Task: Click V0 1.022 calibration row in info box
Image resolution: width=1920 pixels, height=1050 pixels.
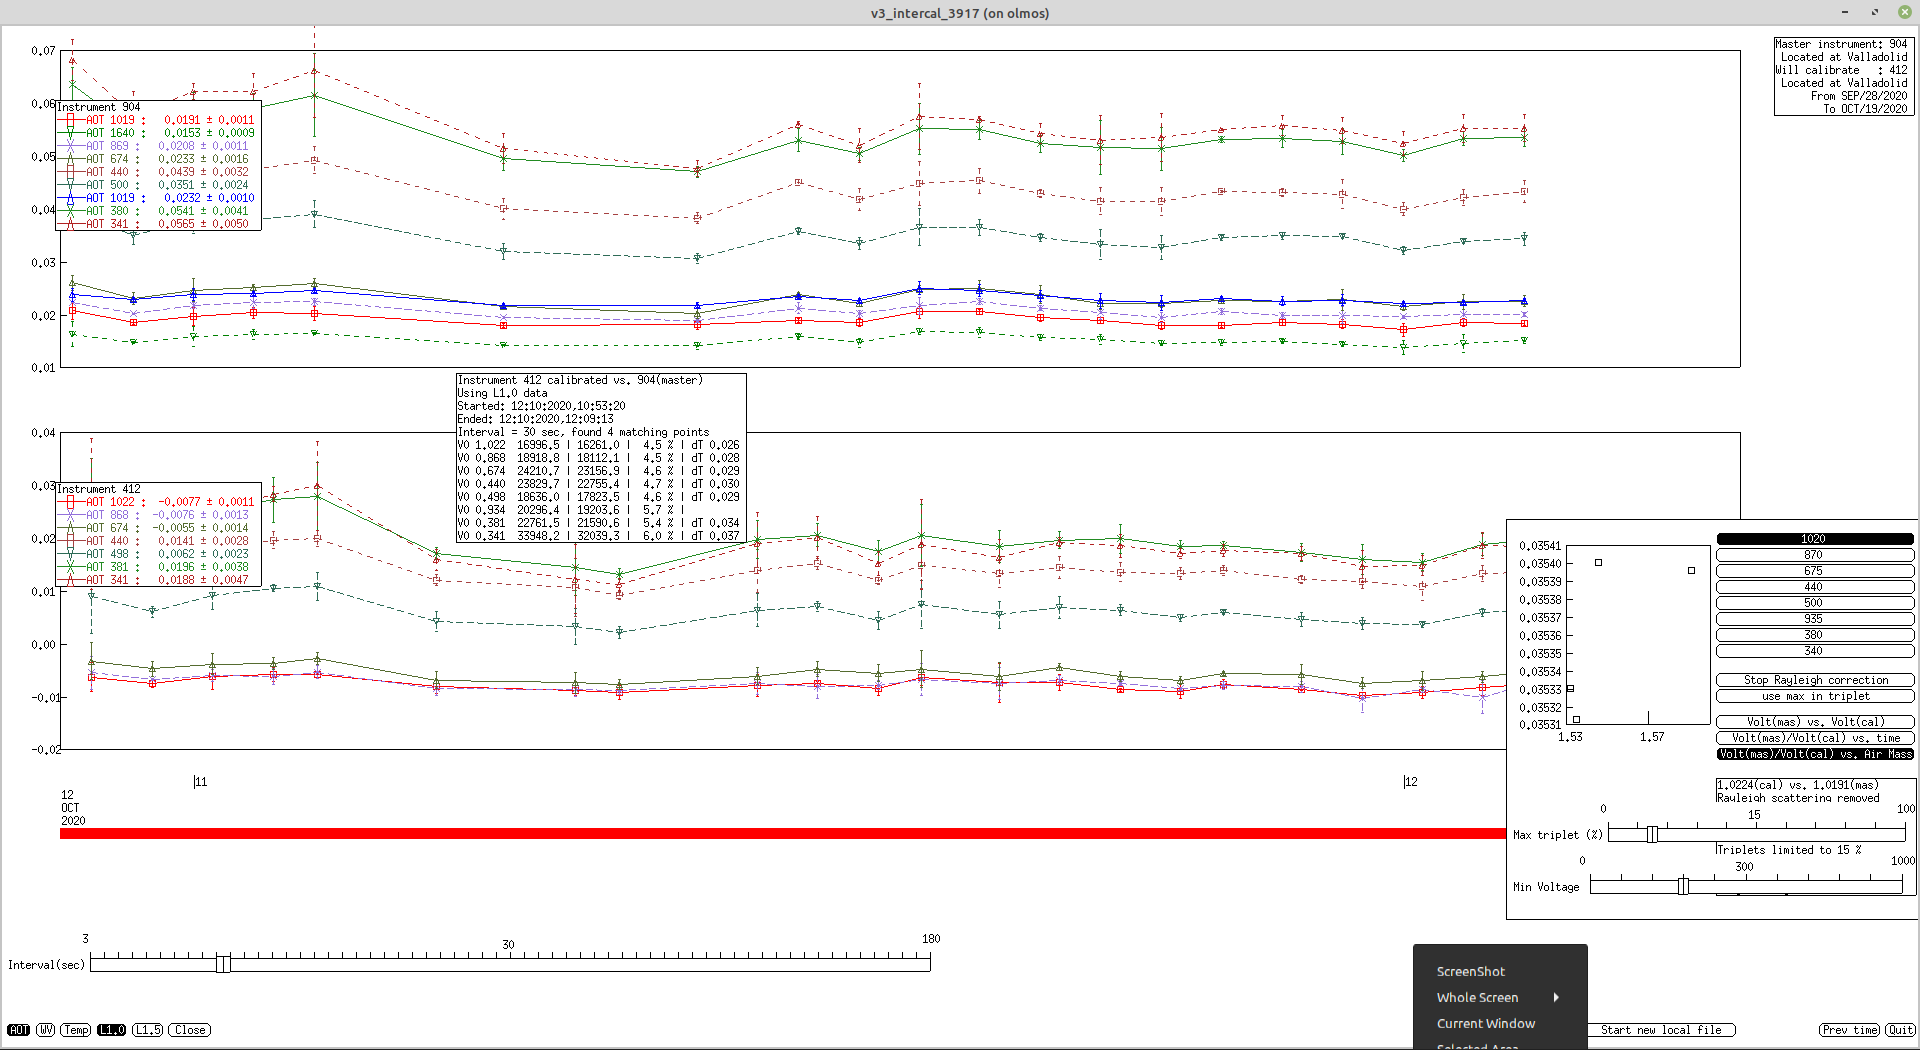Action: pos(599,445)
